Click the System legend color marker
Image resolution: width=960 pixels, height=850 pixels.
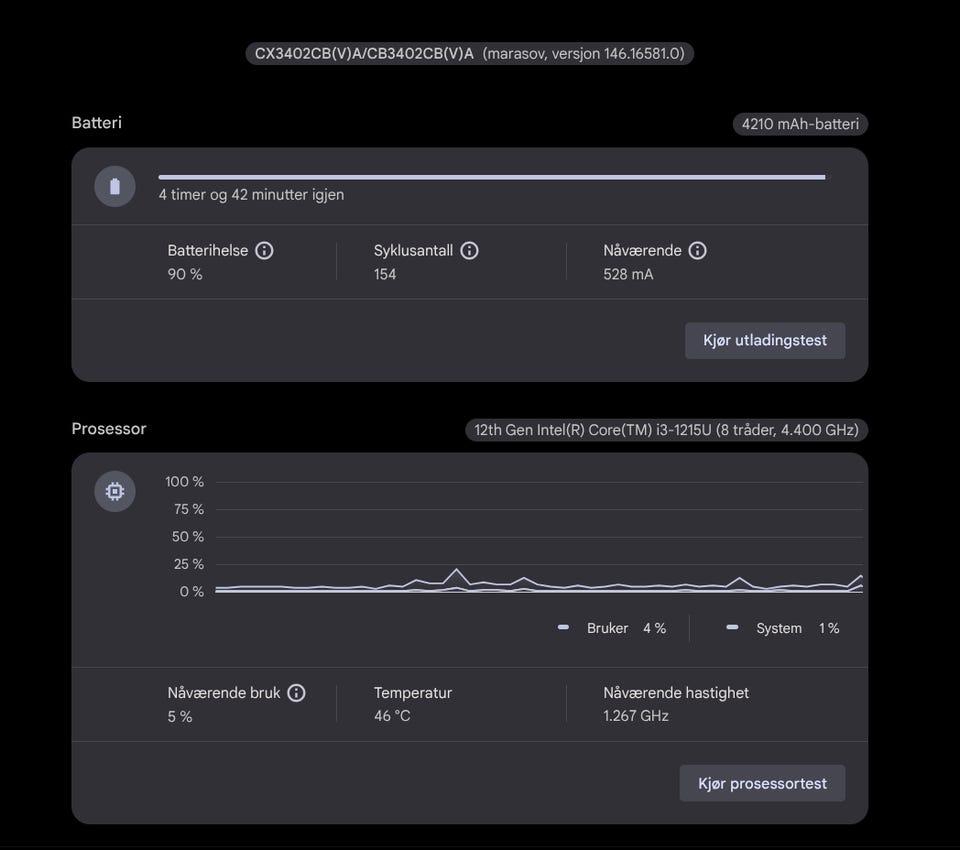click(x=733, y=628)
